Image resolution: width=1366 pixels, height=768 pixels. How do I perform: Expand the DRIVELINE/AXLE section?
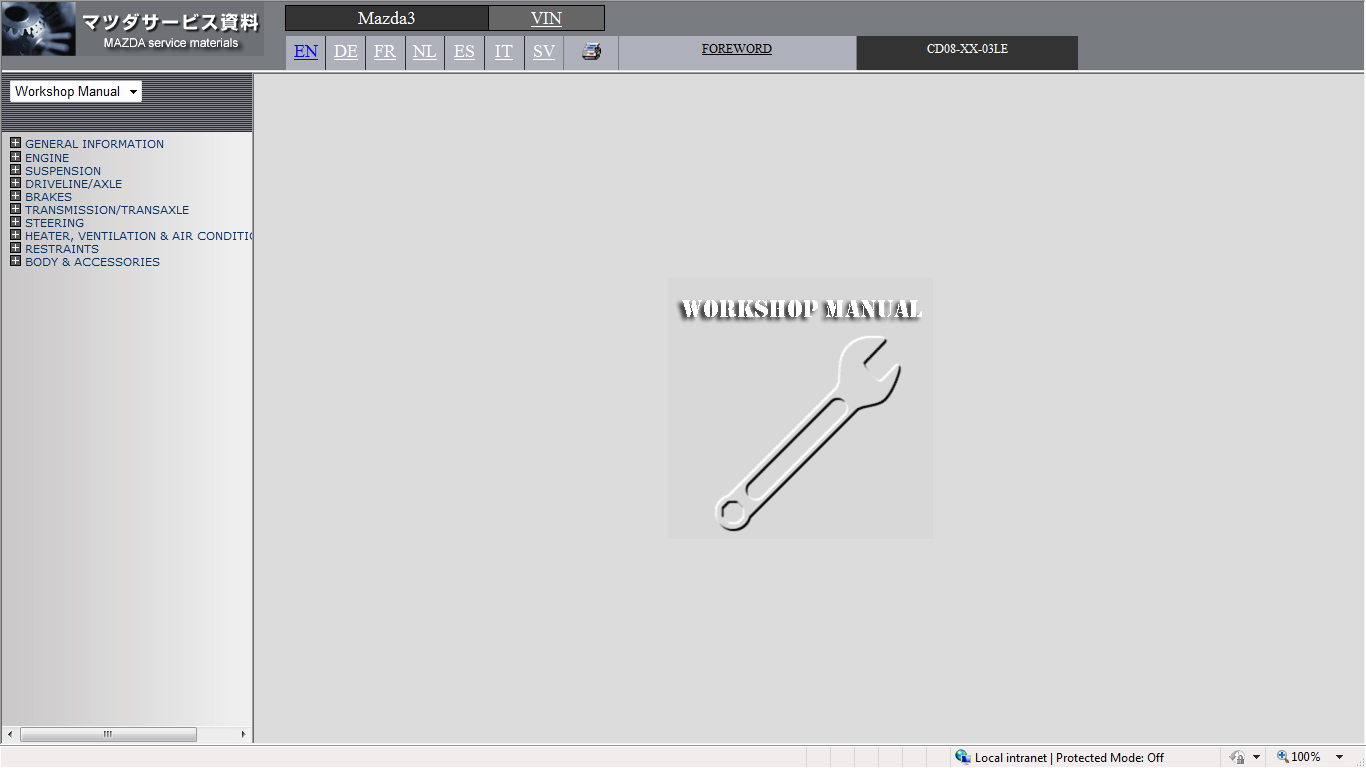coord(15,183)
